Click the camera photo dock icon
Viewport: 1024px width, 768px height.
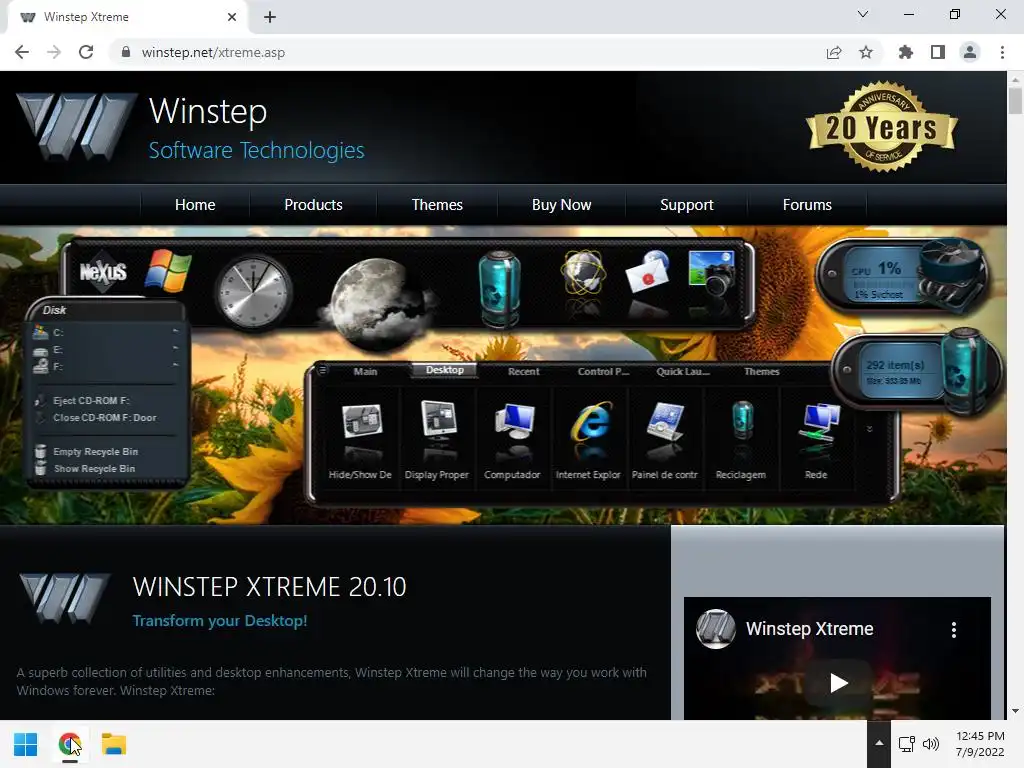point(712,273)
